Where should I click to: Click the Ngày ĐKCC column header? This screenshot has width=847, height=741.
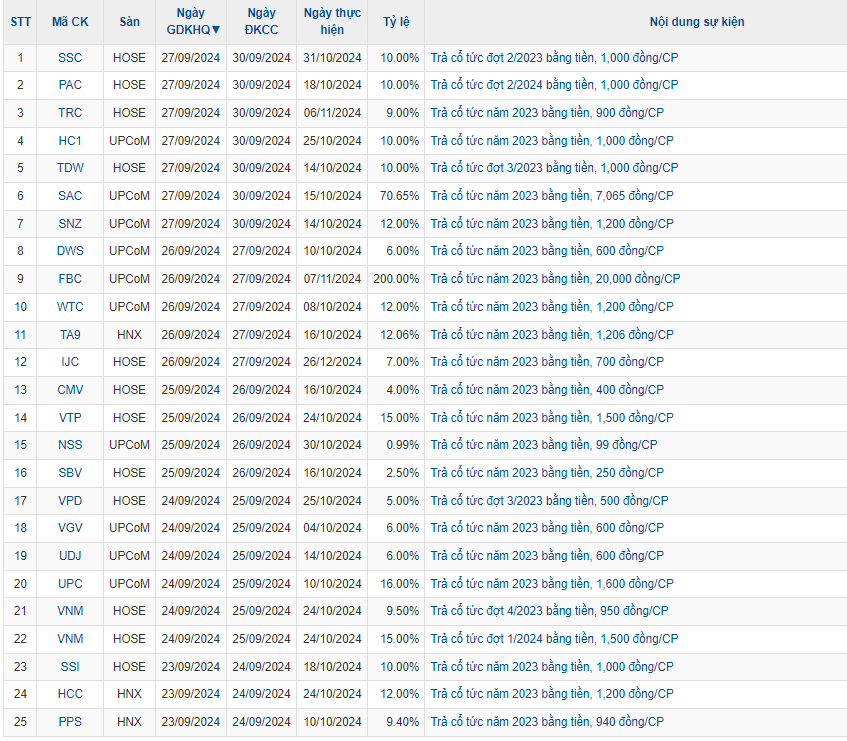(261, 22)
